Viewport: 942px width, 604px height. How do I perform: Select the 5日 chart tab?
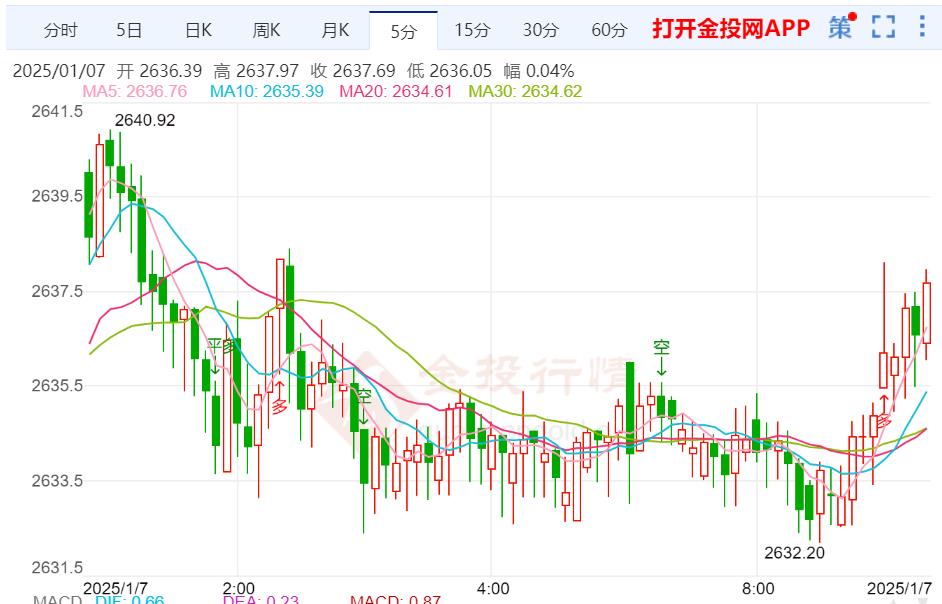129,30
